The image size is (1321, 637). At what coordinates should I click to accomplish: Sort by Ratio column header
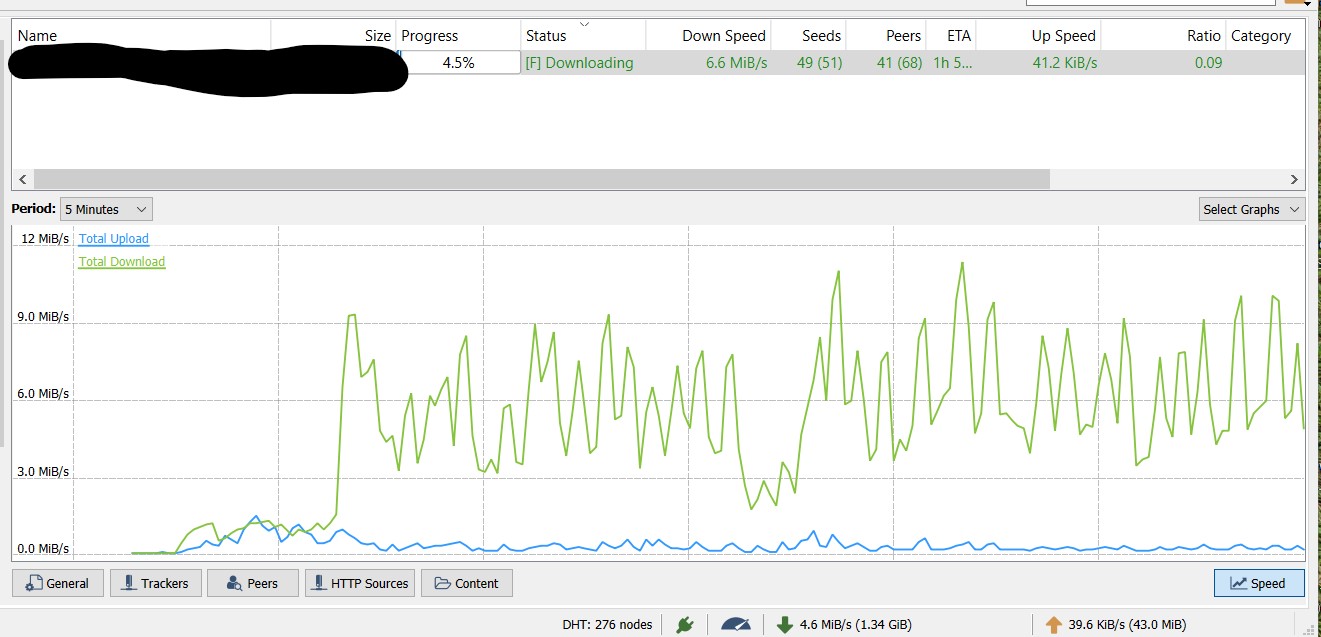coord(1164,35)
